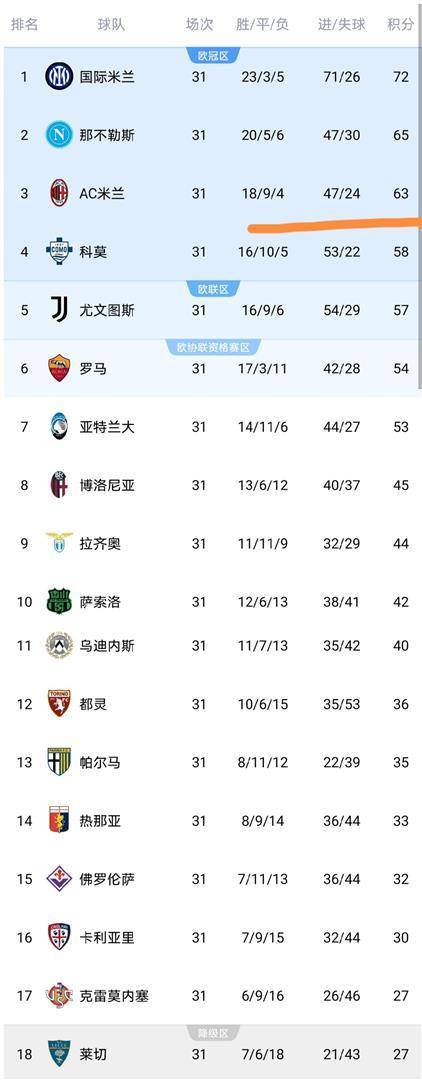Sort by 积分 column header
Screen dimensions: 422x1080
coord(400,25)
